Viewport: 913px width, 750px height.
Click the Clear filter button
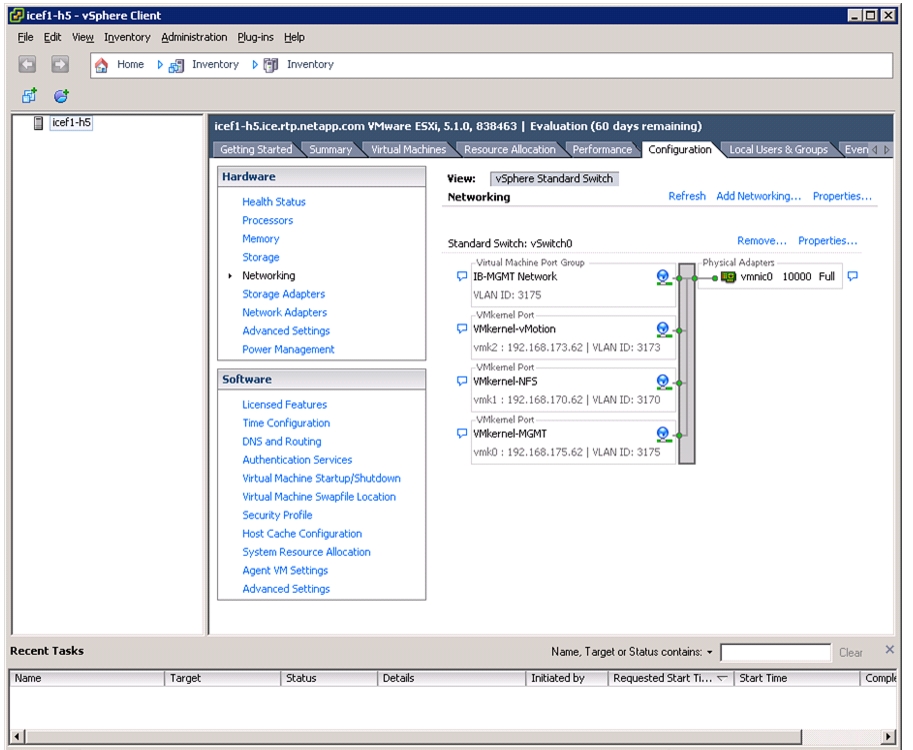[851, 653]
